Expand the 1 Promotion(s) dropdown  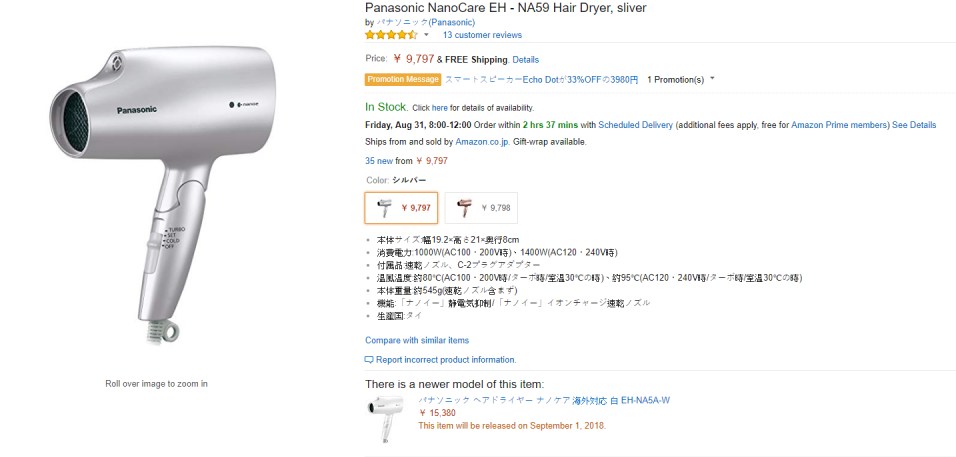click(x=681, y=79)
